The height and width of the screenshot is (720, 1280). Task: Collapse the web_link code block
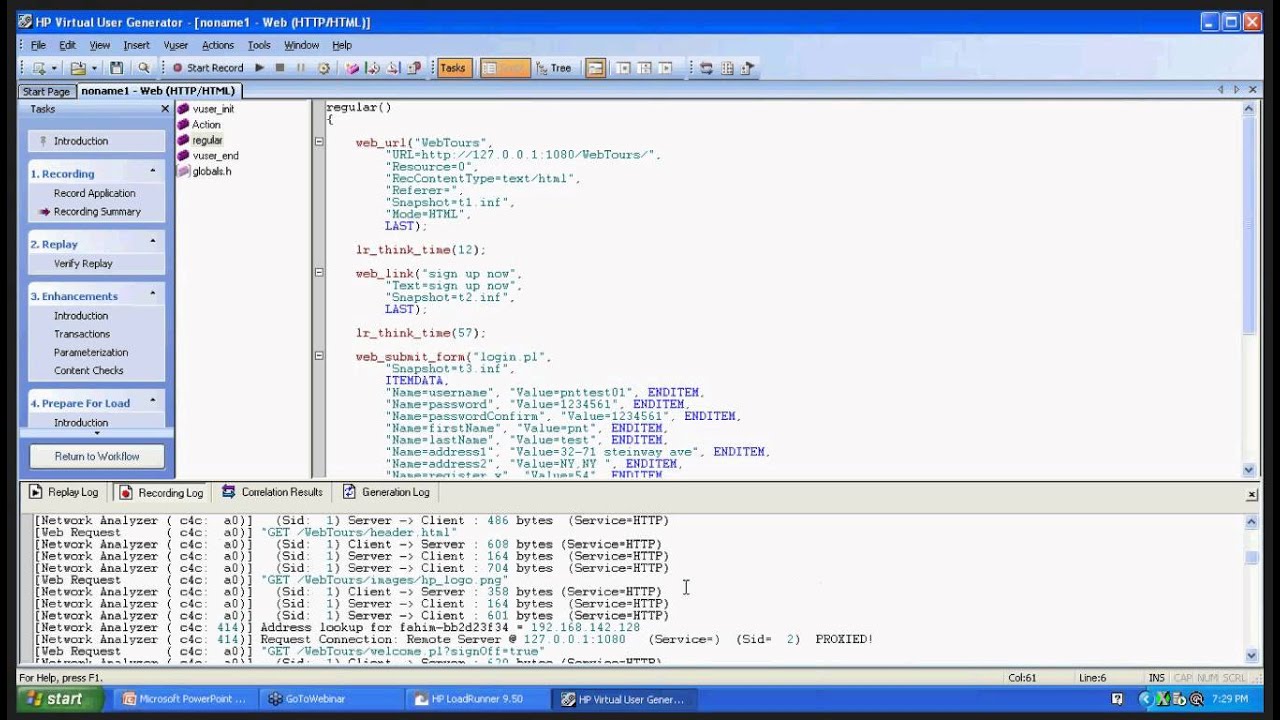tap(319, 272)
